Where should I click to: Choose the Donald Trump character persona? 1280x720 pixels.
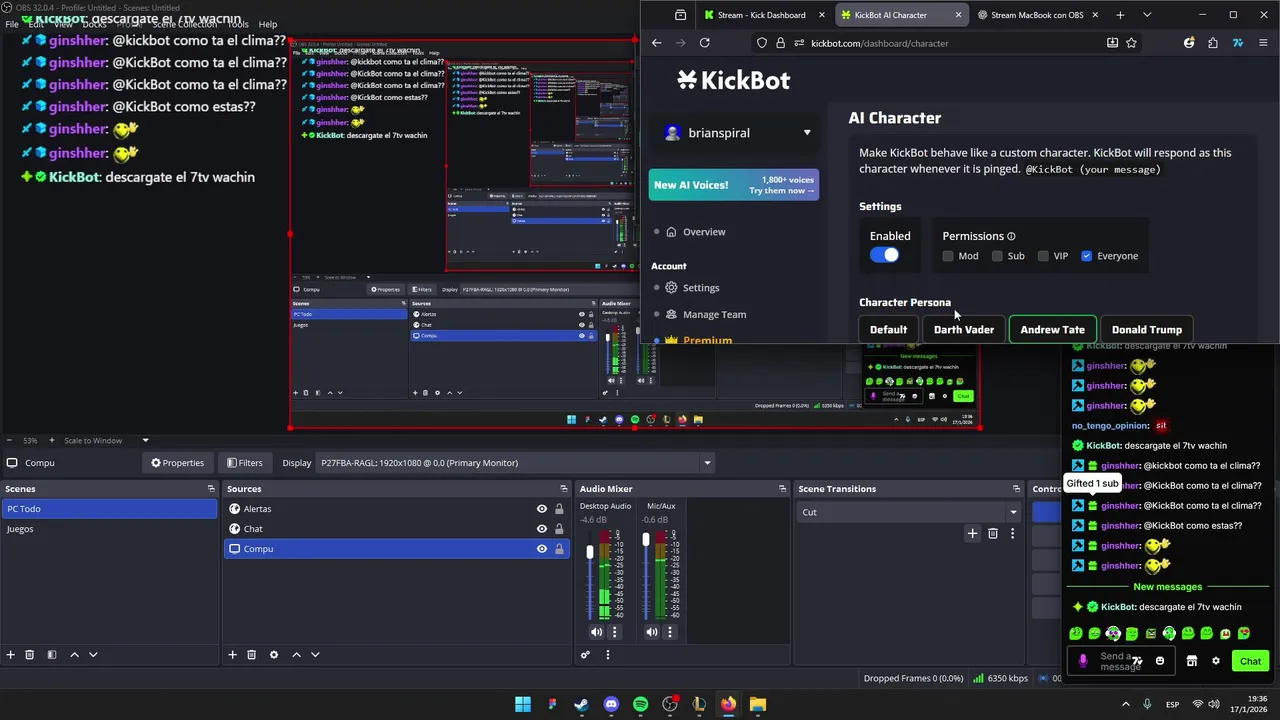pyautogui.click(x=1147, y=330)
